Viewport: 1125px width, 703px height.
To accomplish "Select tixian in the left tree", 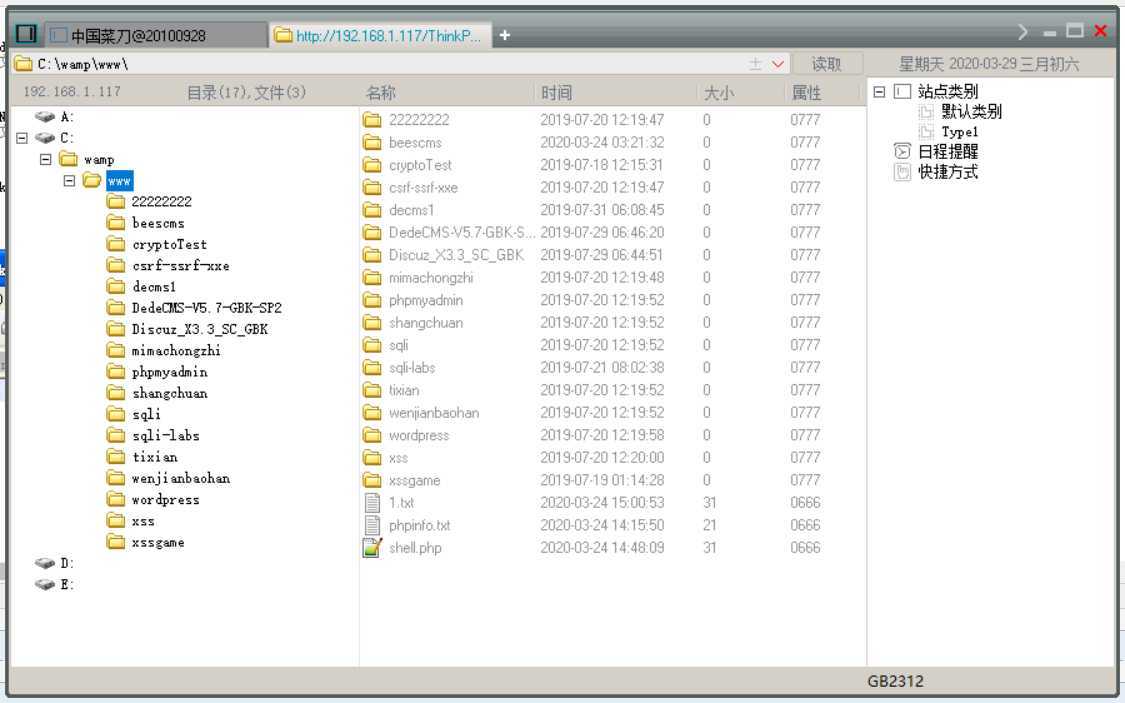I will 154,458.
